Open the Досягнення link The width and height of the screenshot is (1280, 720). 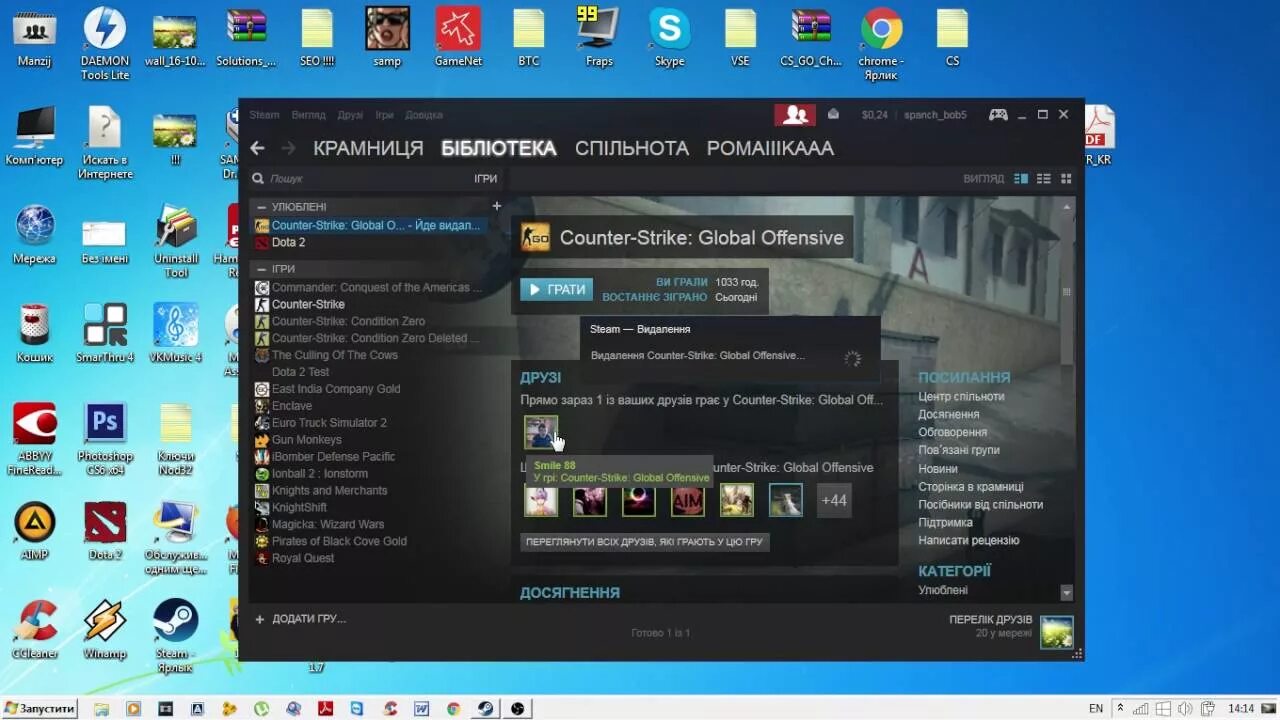949,414
